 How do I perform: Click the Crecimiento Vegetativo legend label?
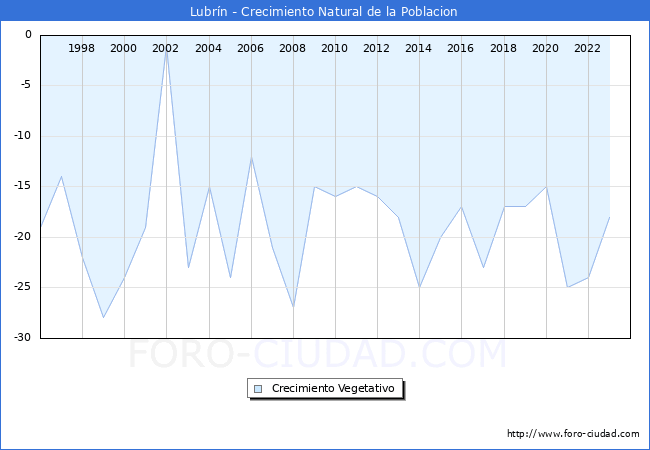(334, 388)
